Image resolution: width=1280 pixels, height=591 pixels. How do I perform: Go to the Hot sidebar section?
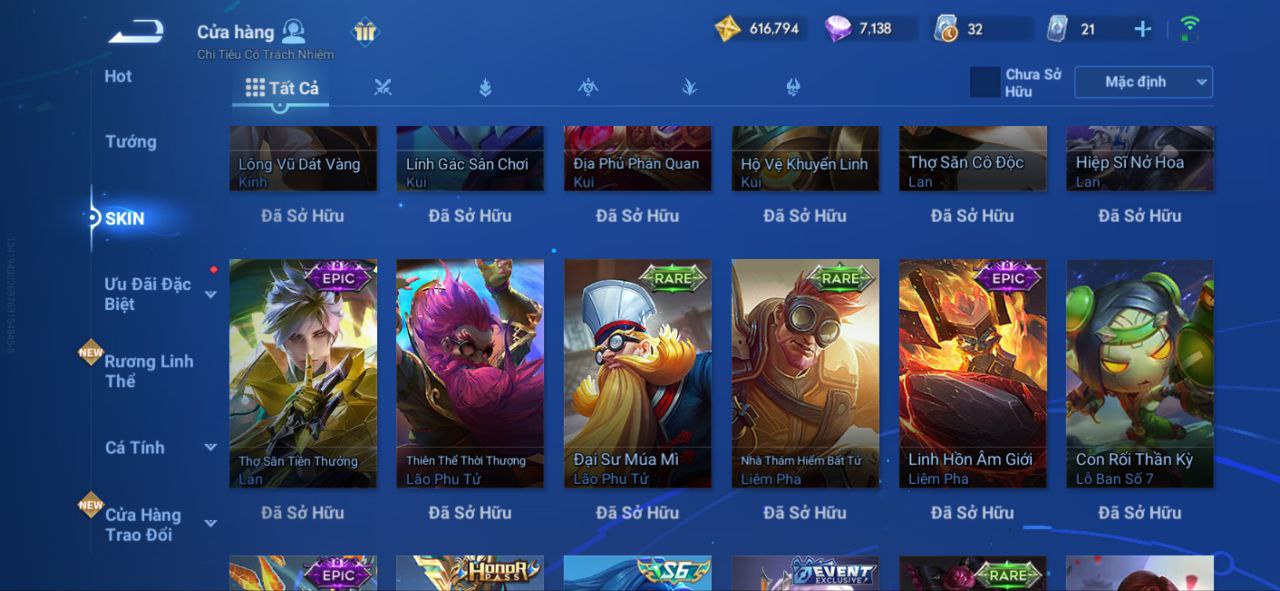(x=118, y=76)
